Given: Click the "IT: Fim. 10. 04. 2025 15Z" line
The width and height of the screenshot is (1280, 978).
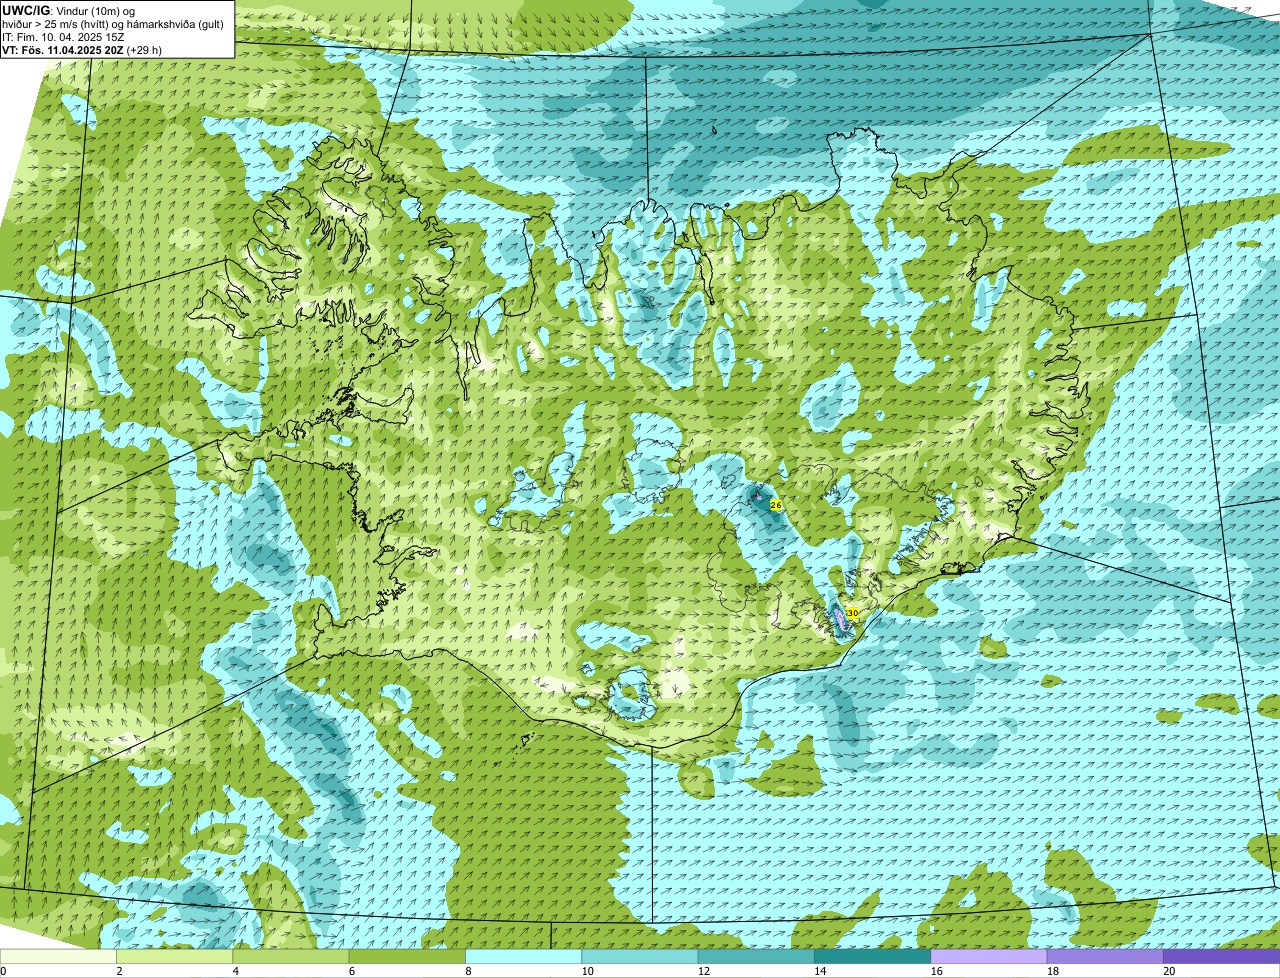Looking at the screenshot, I should click(64, 37).
